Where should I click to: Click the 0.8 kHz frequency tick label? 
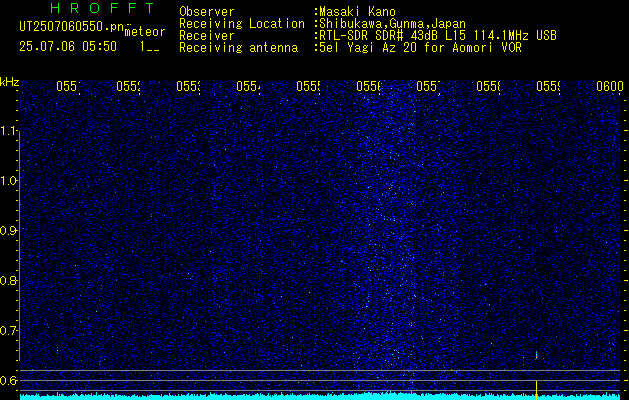pos(9,280)
